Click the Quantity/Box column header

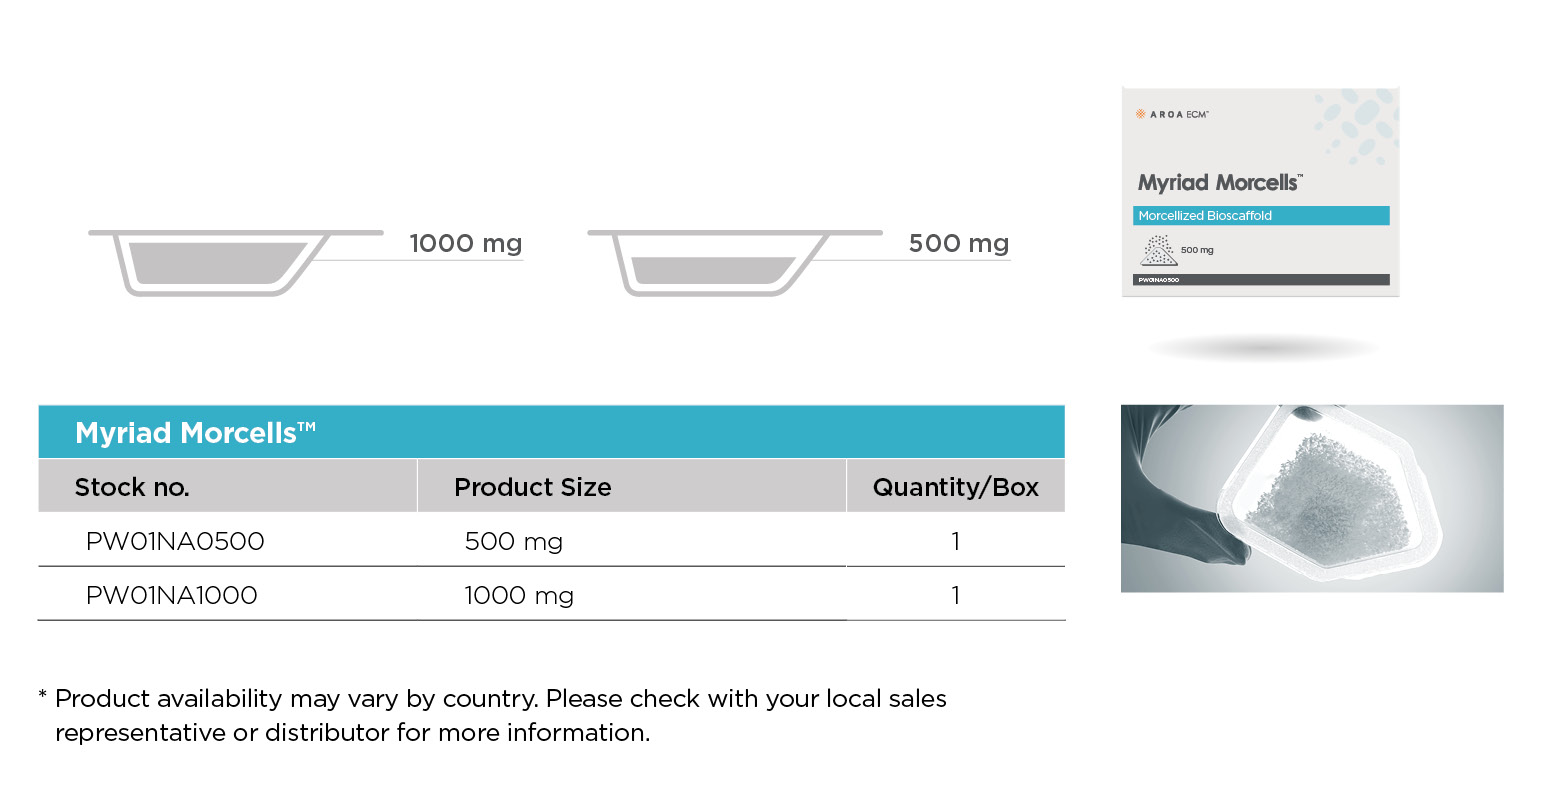click(955, 487)
